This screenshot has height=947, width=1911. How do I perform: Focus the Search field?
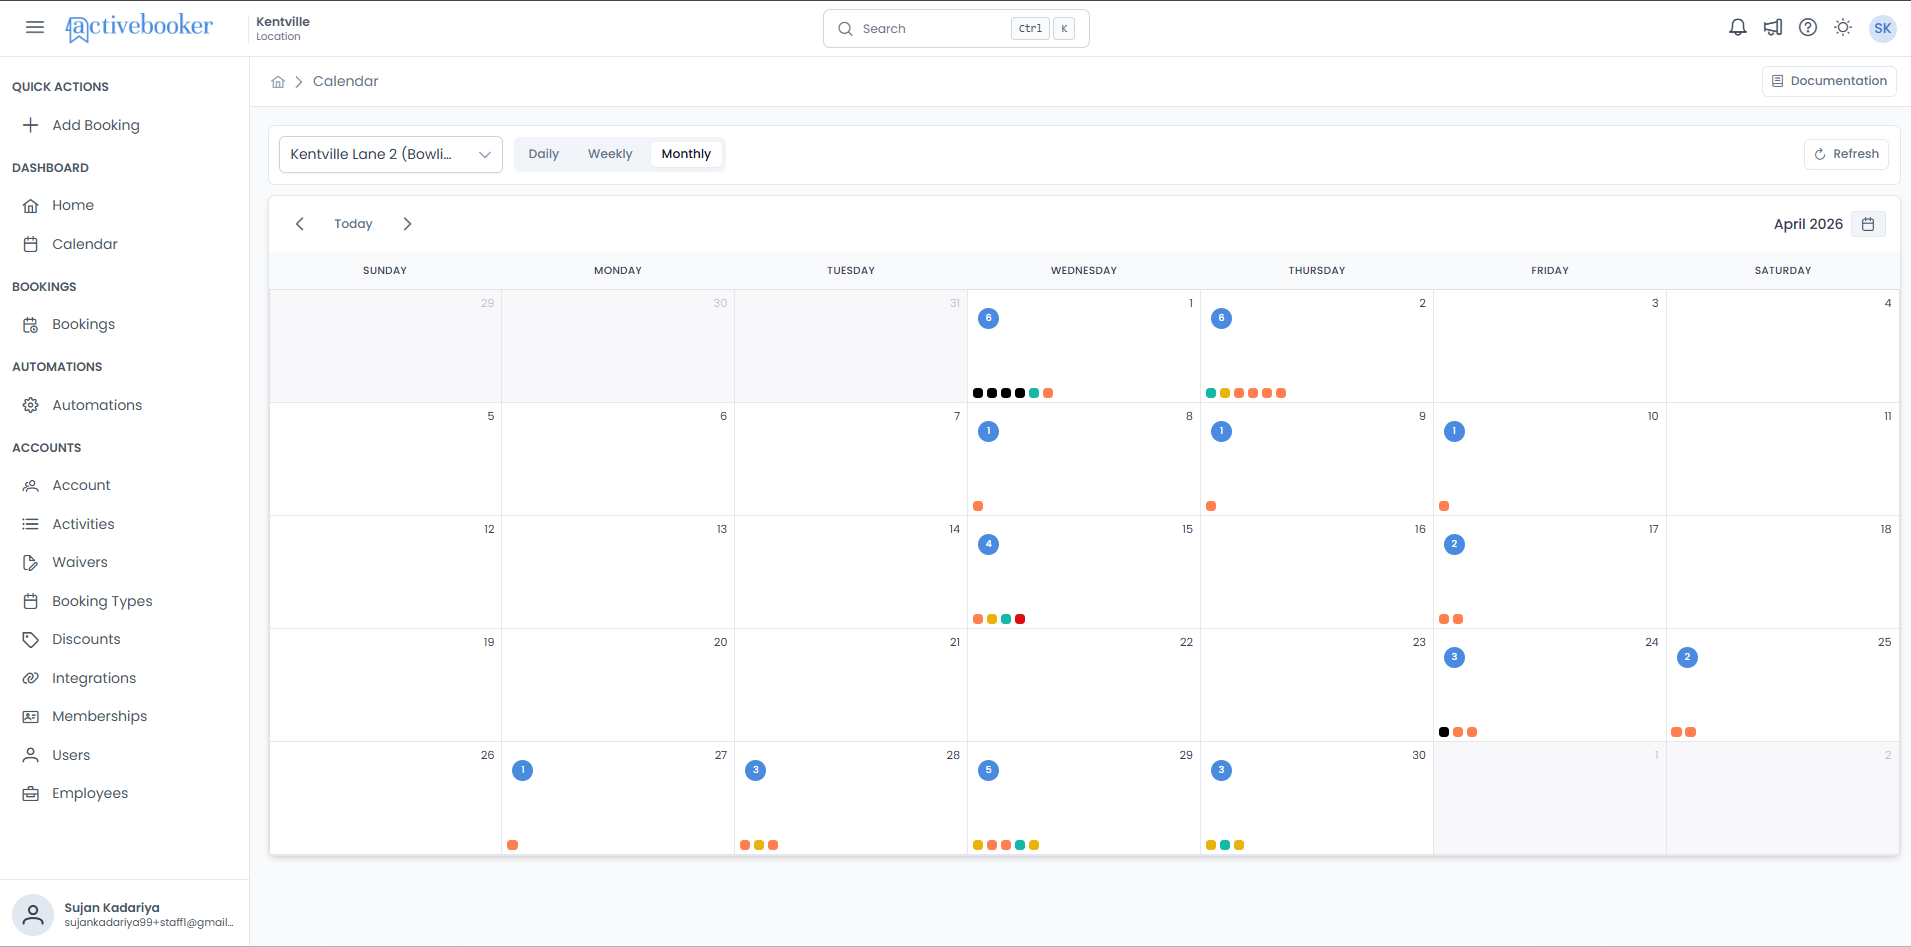point(956,28)
